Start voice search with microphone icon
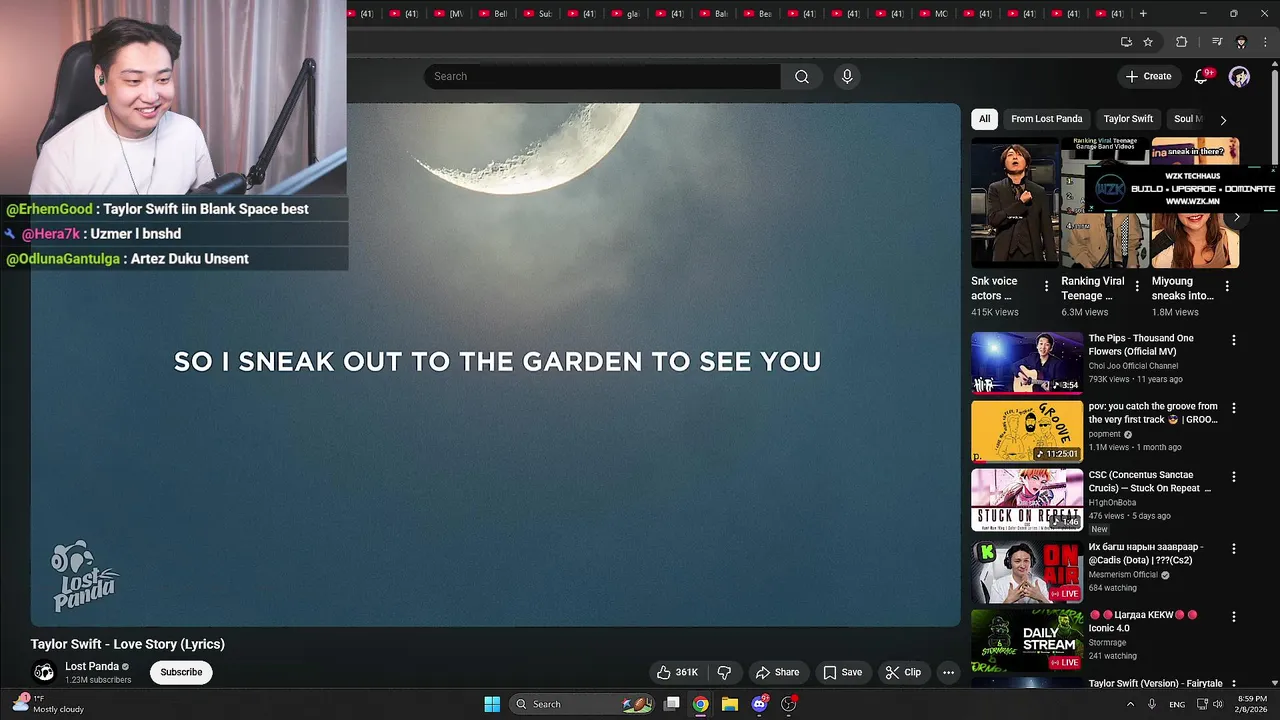Viewport: 1280px width, 720px height. tap(847, 76)
